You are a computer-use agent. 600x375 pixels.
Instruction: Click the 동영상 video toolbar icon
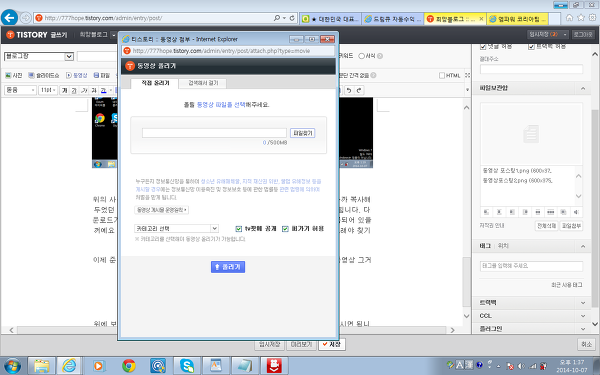coord(77,75)
